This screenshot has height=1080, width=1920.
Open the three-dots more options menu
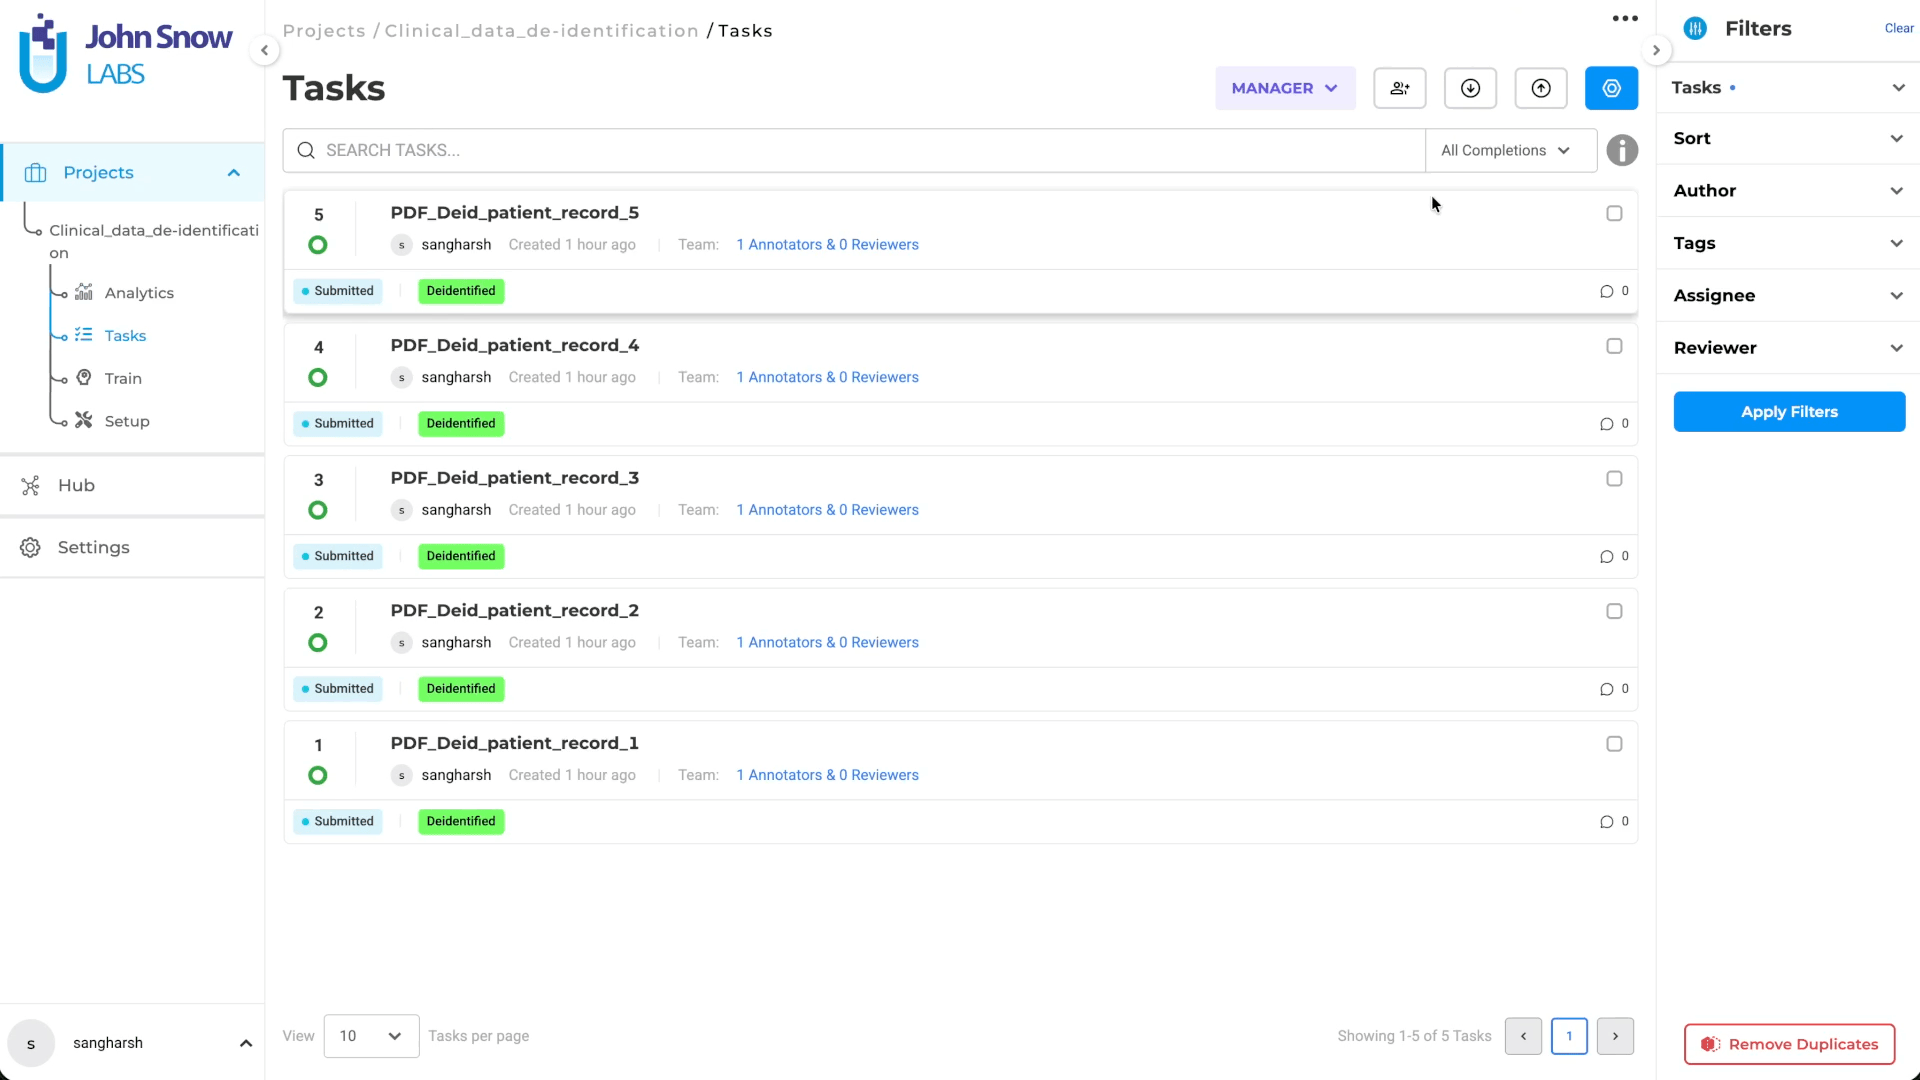click(x=1625, y=19)
